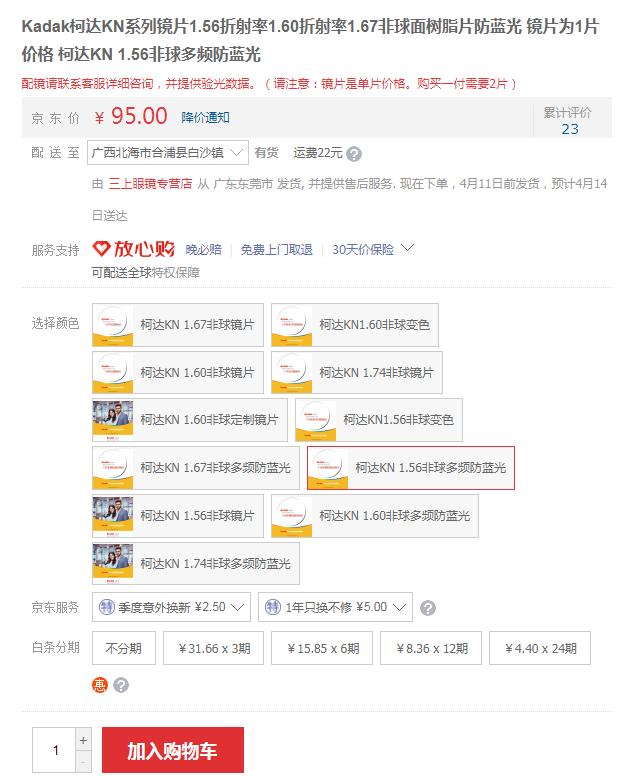Choose the ¥31.66 x 3期 installment option
This screenshot has height=776, width=628.
pos(213,648)
